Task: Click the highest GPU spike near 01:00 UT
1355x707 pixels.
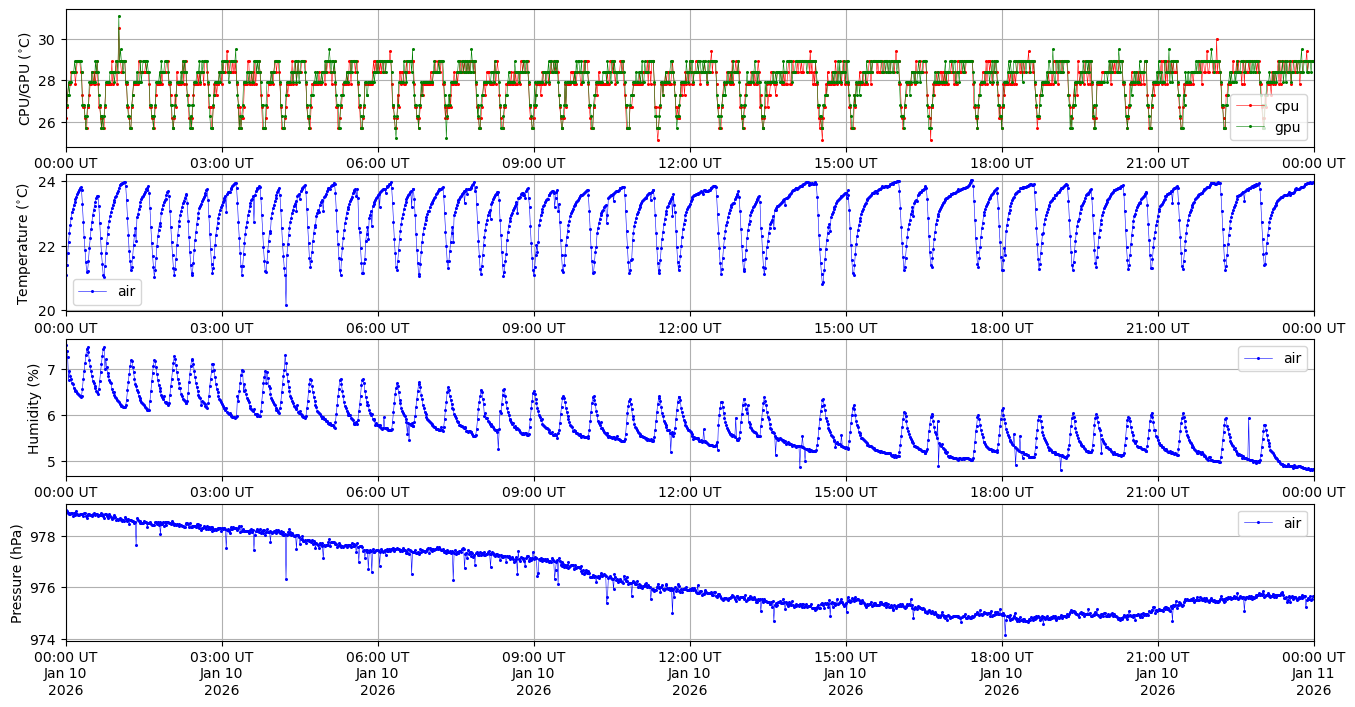Action: click(119, 16)
